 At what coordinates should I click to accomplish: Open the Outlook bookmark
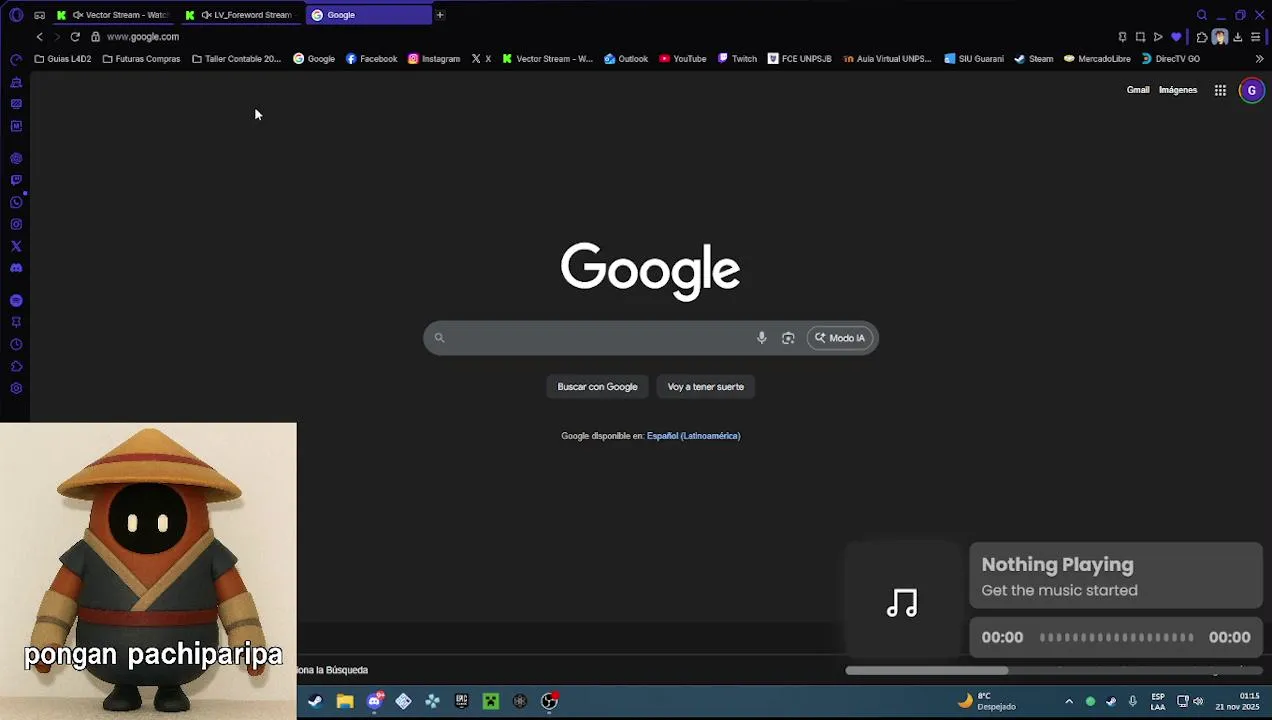tap(626, 59)
